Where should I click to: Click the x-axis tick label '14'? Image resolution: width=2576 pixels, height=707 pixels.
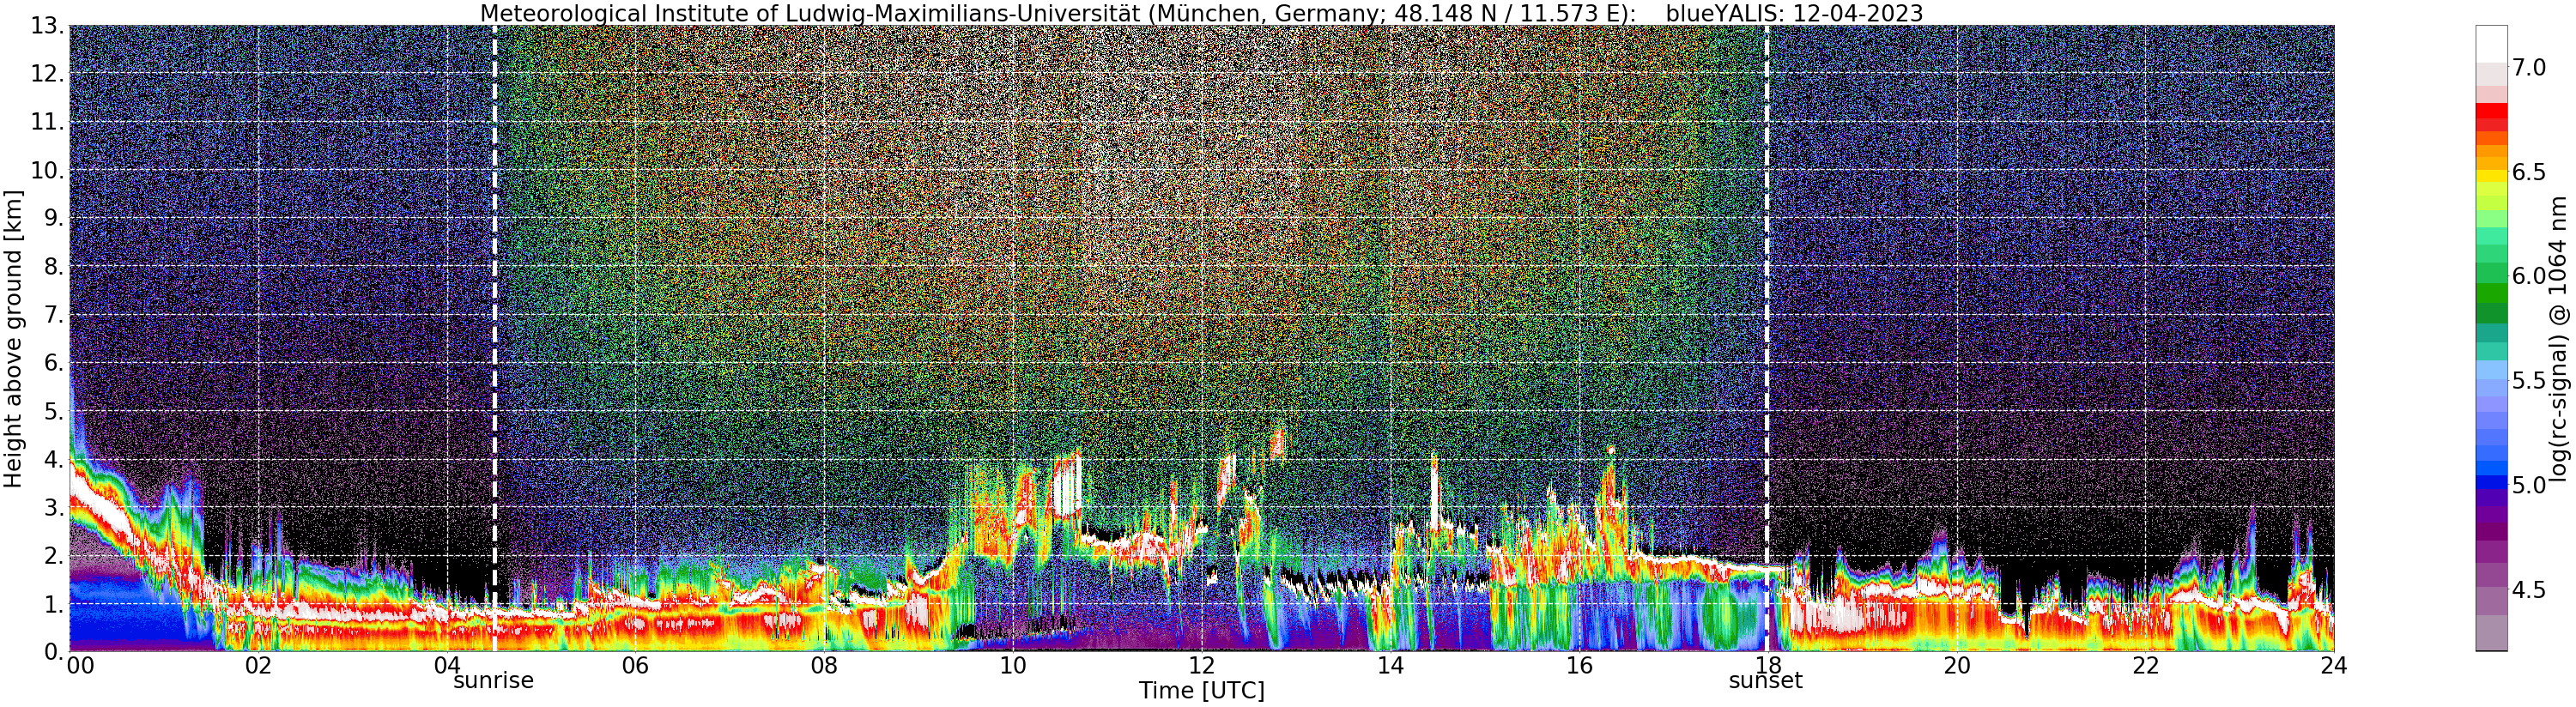[1390, 666]
